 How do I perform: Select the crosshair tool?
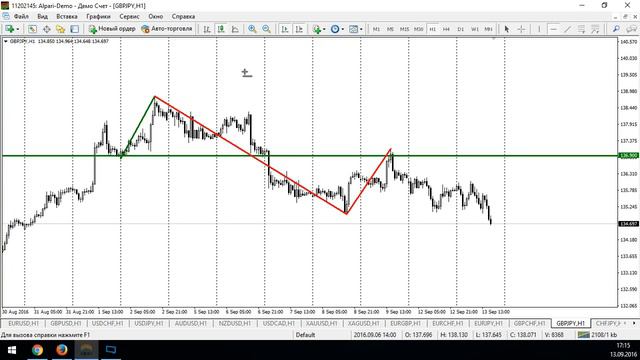[521, 29]
